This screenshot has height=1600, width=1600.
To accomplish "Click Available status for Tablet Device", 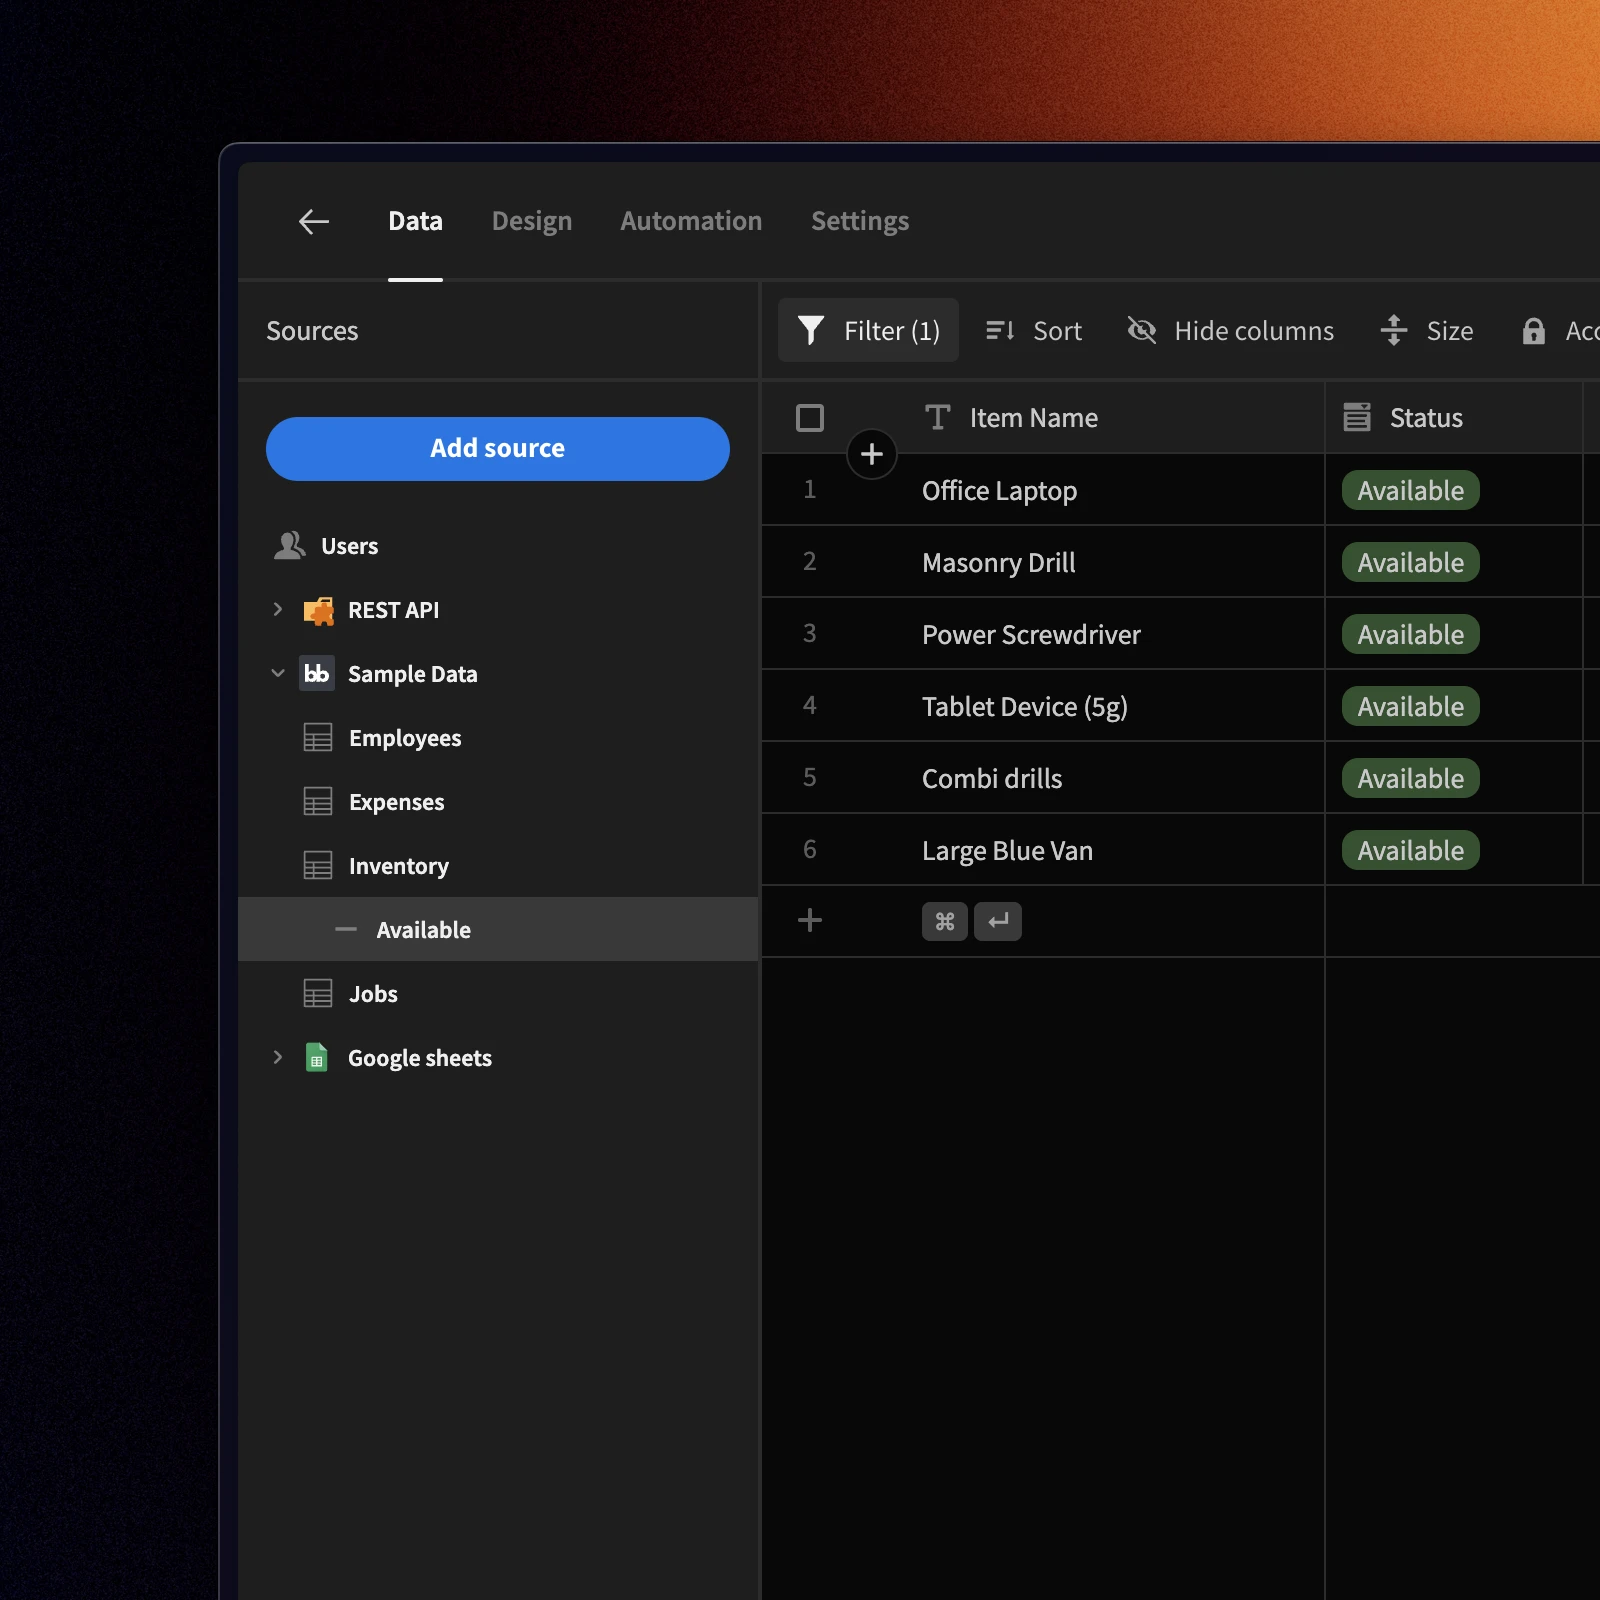I will (1411, 706).
